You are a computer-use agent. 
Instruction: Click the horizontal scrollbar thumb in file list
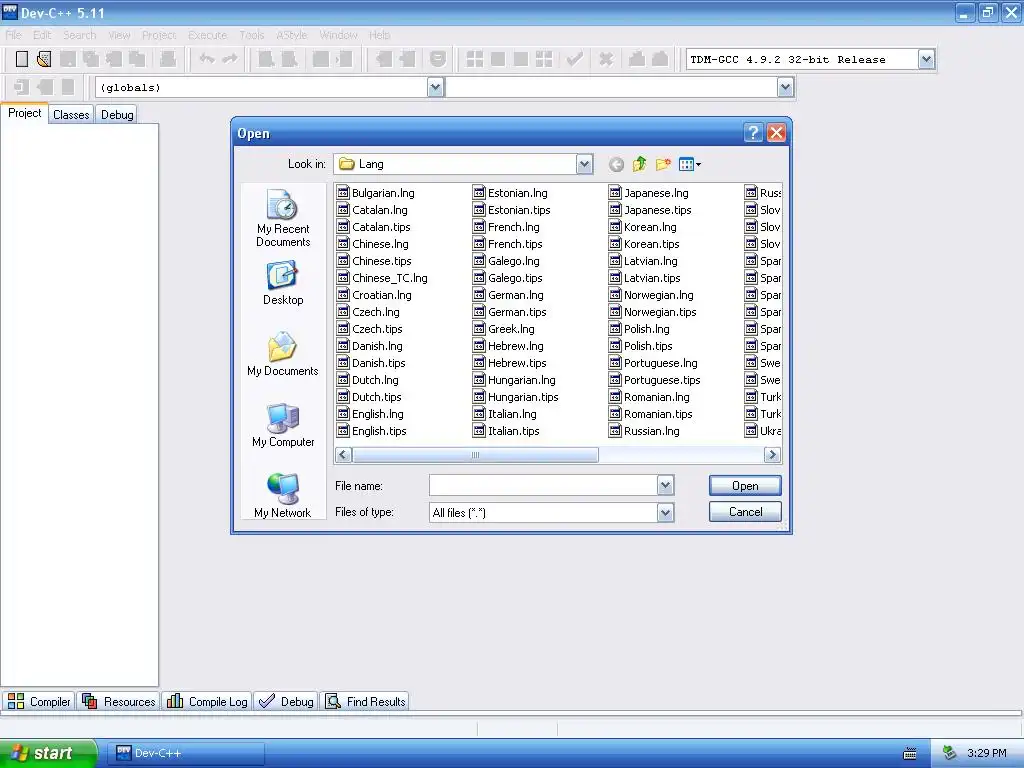pyautogui.click(x=475, y=455)
